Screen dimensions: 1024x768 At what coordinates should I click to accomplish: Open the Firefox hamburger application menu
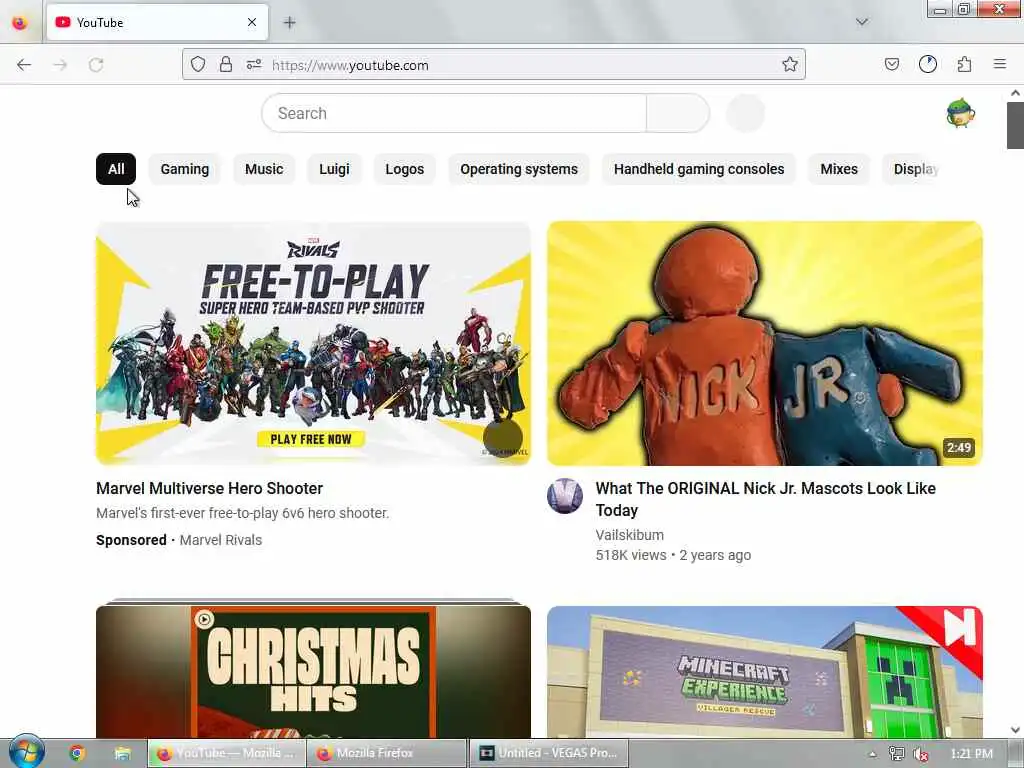click(x=999, y=64)
